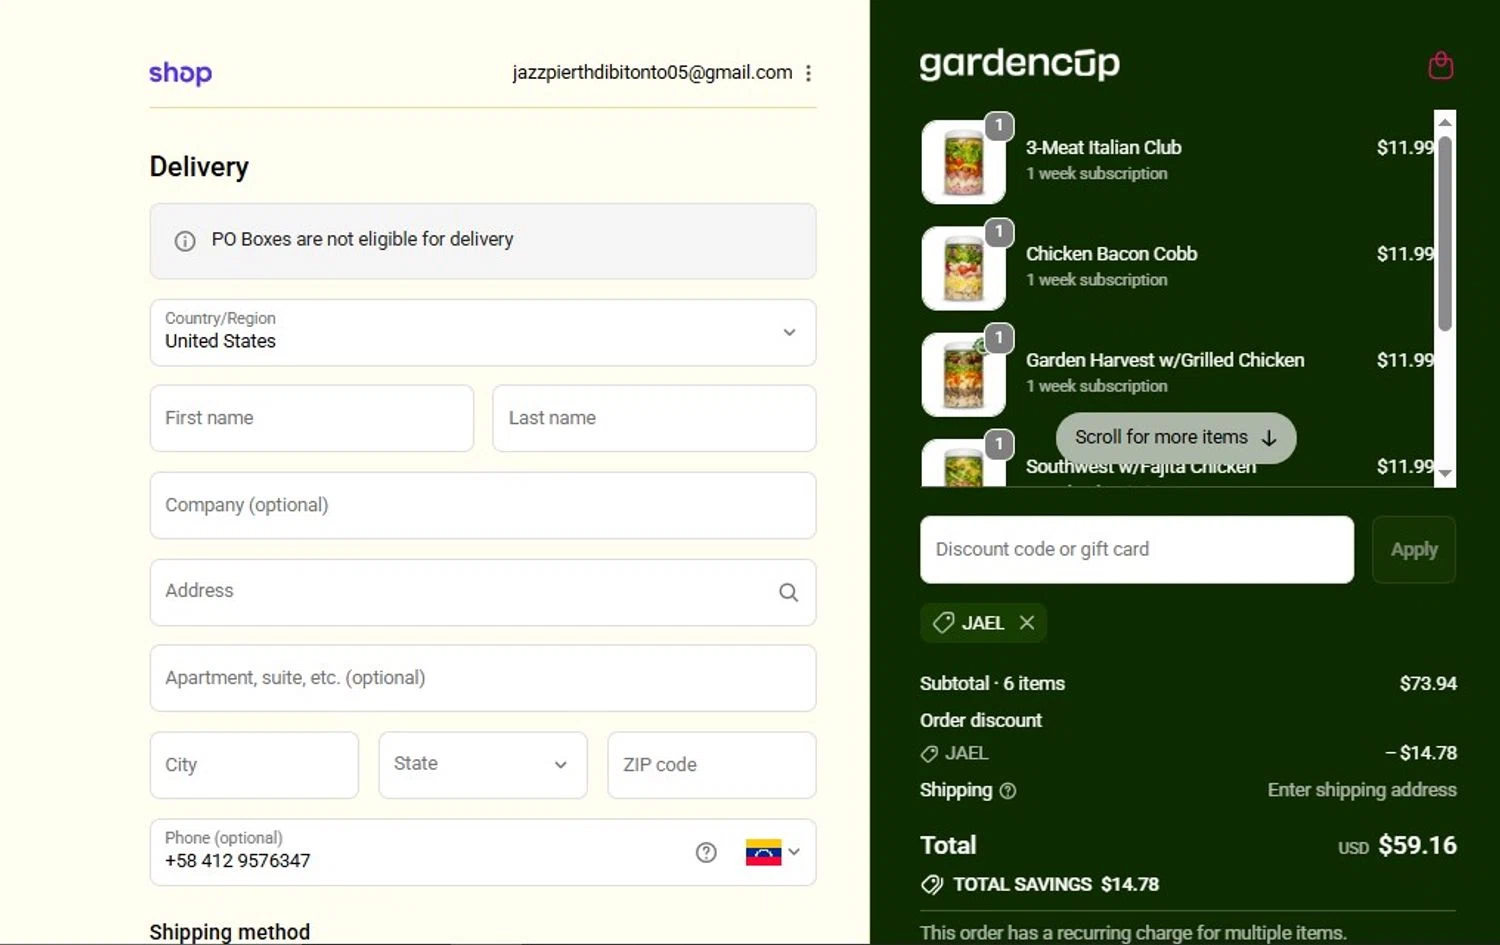Click the Subtotal · 6 items label
The height and width of the screenshot is (945, 1500).
click(992, 684)
